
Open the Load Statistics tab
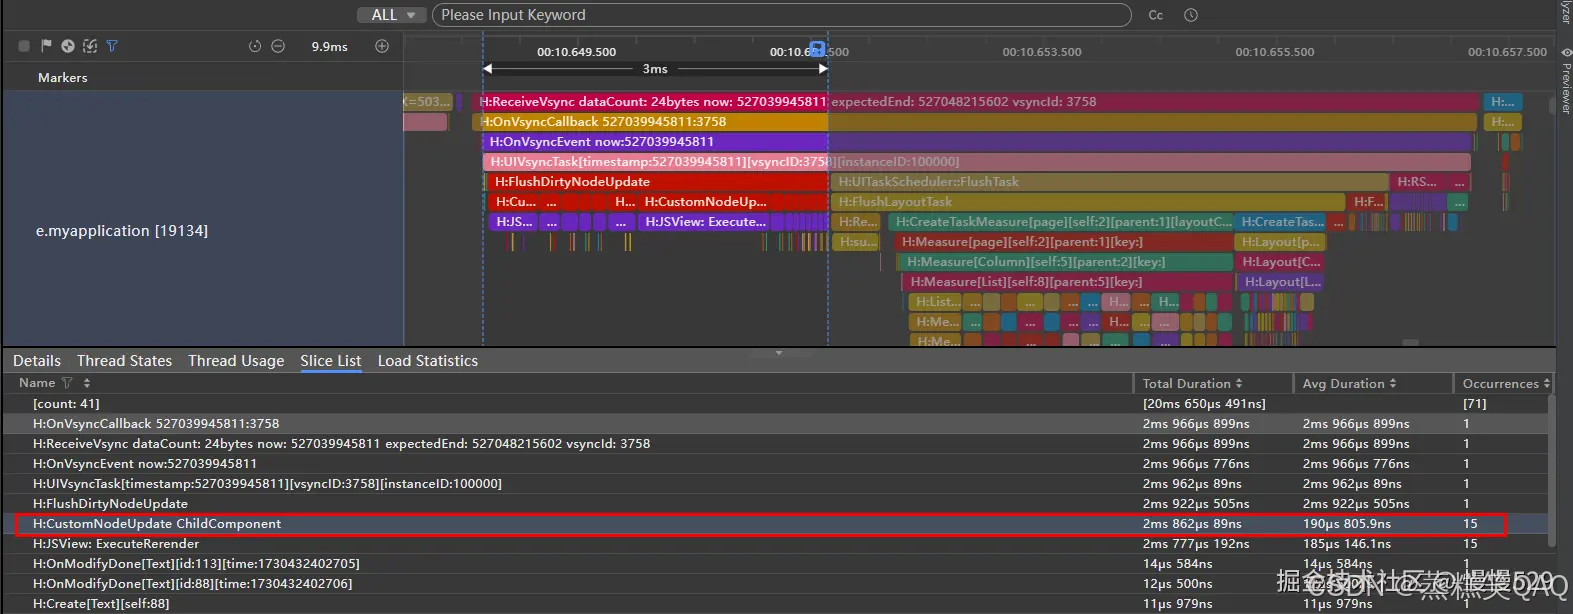click(428, 361)
